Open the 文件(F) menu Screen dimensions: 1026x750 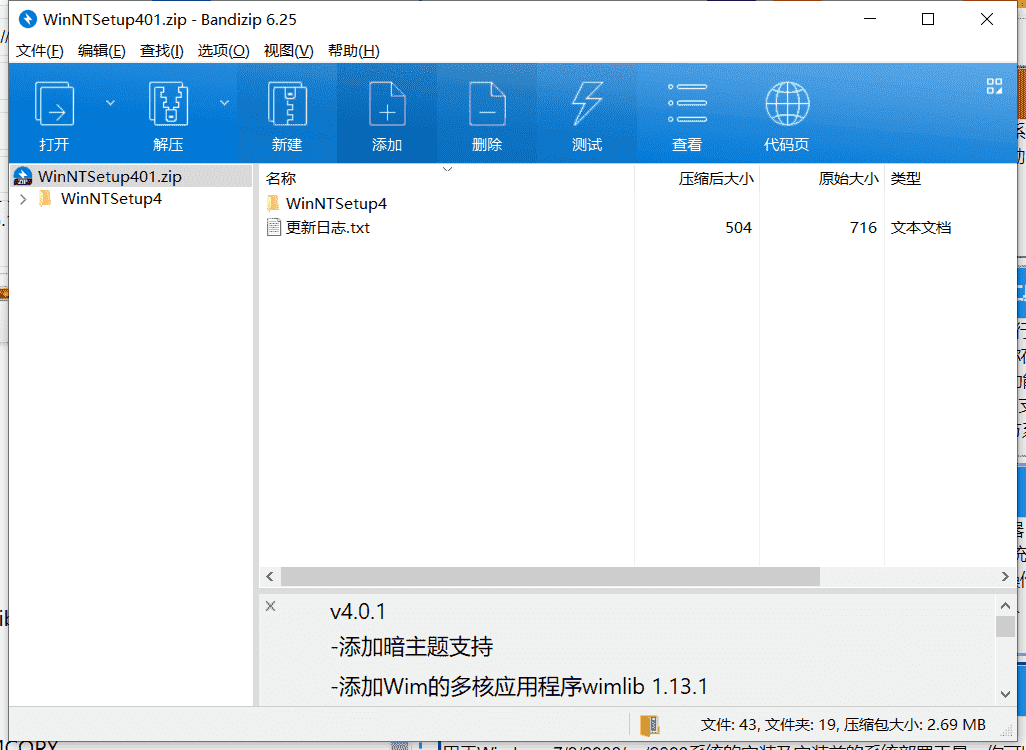39,51
